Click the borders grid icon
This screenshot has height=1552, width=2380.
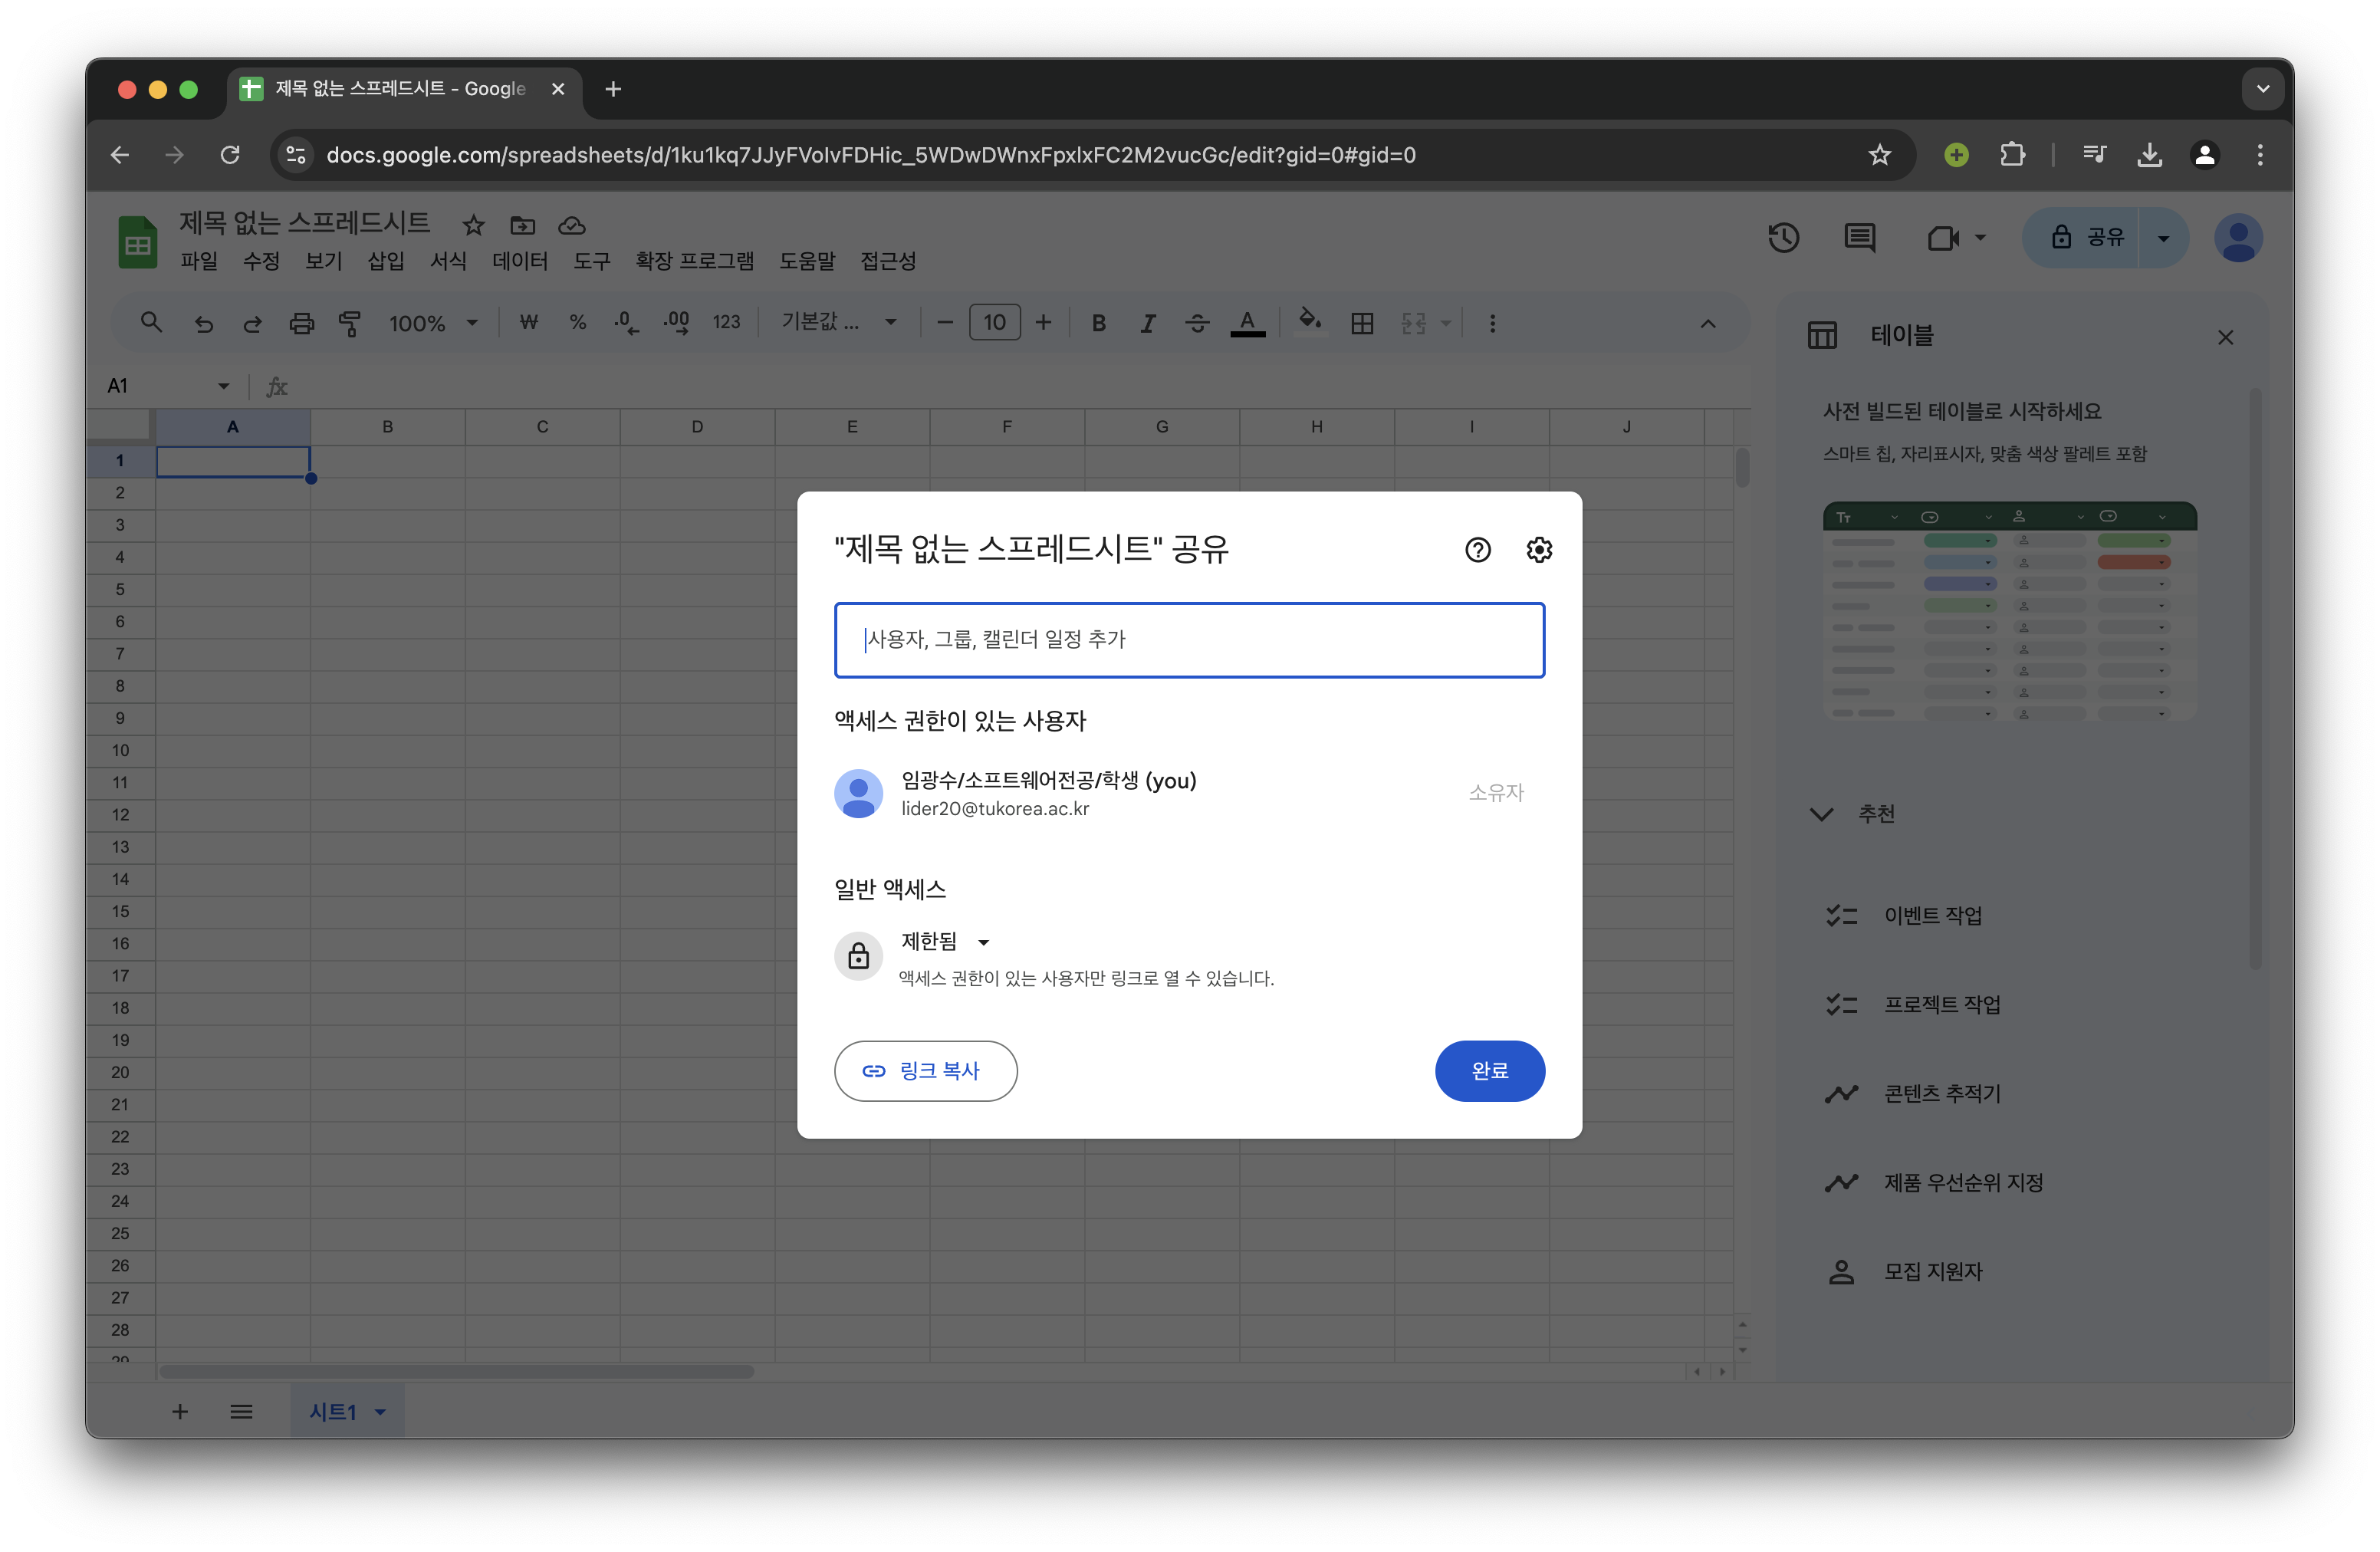[x=1361, y=323]
